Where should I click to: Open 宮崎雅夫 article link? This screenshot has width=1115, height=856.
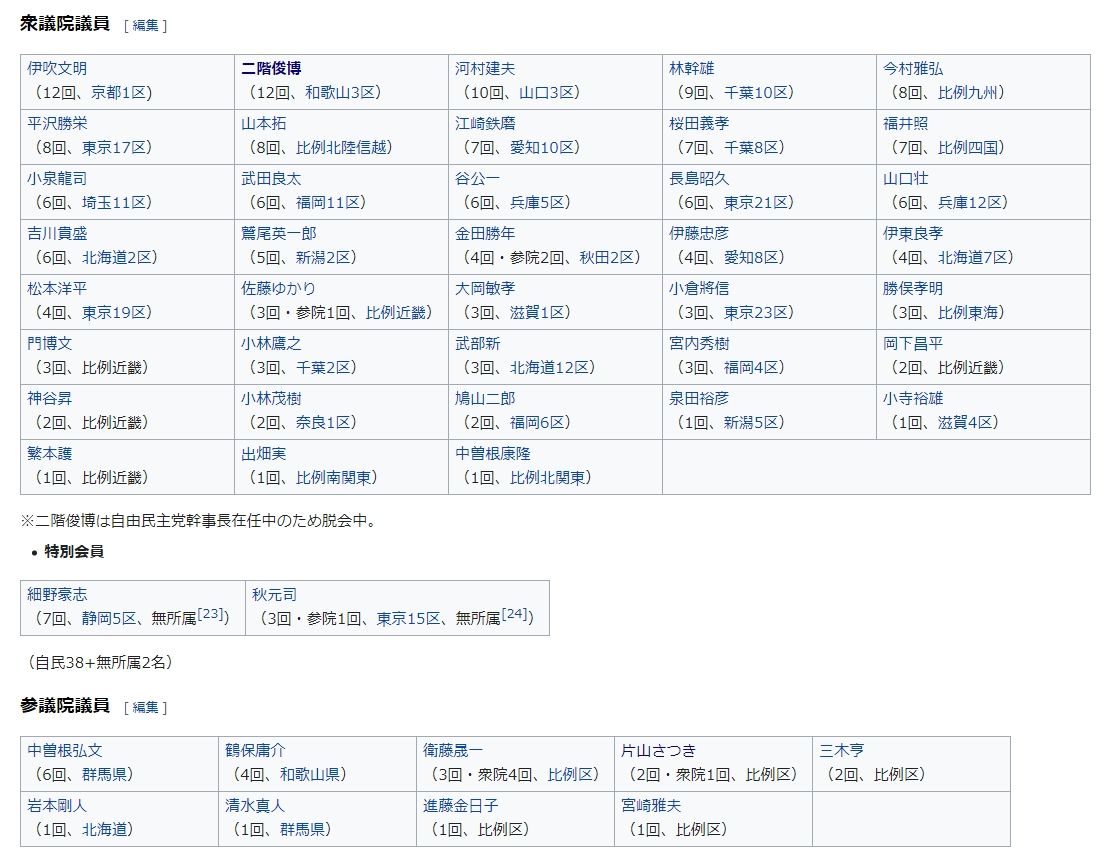pyautogui.click(x=651, y=806)
